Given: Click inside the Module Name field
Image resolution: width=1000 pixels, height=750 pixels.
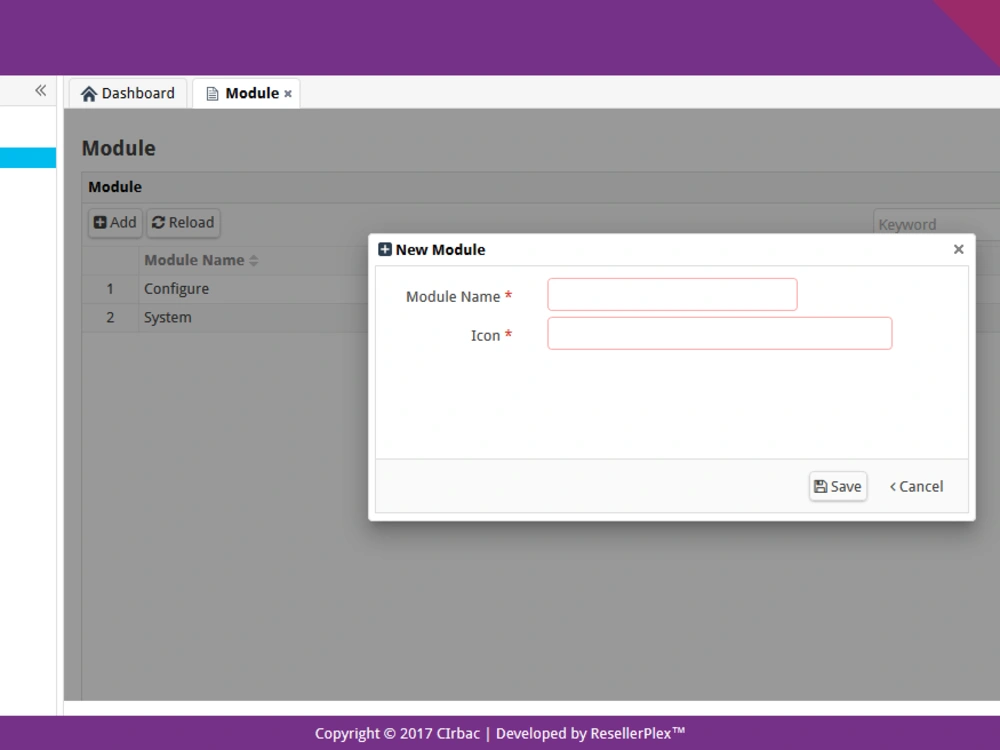Looking at the screenshot, I should (x=671, y=294).
